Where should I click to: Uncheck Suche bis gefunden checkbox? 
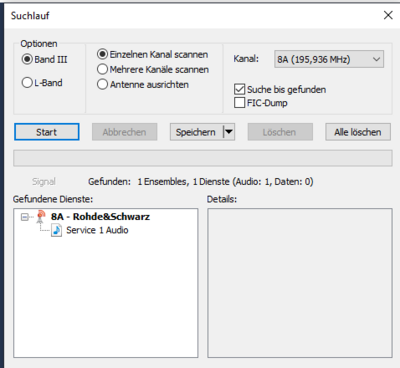239,89
